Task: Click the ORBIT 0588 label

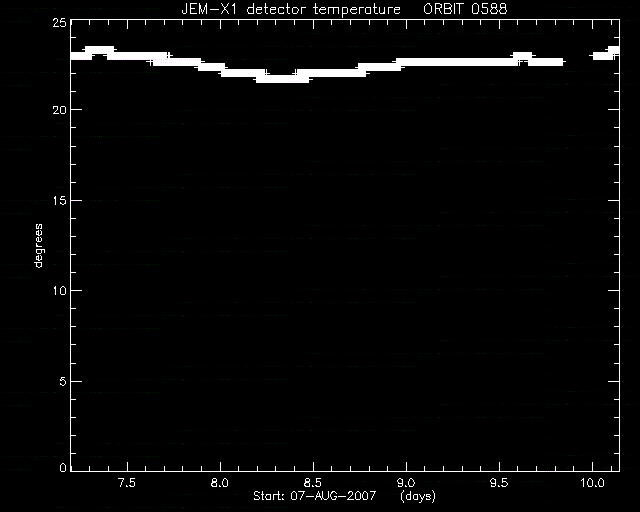Action: pos(465,9)
